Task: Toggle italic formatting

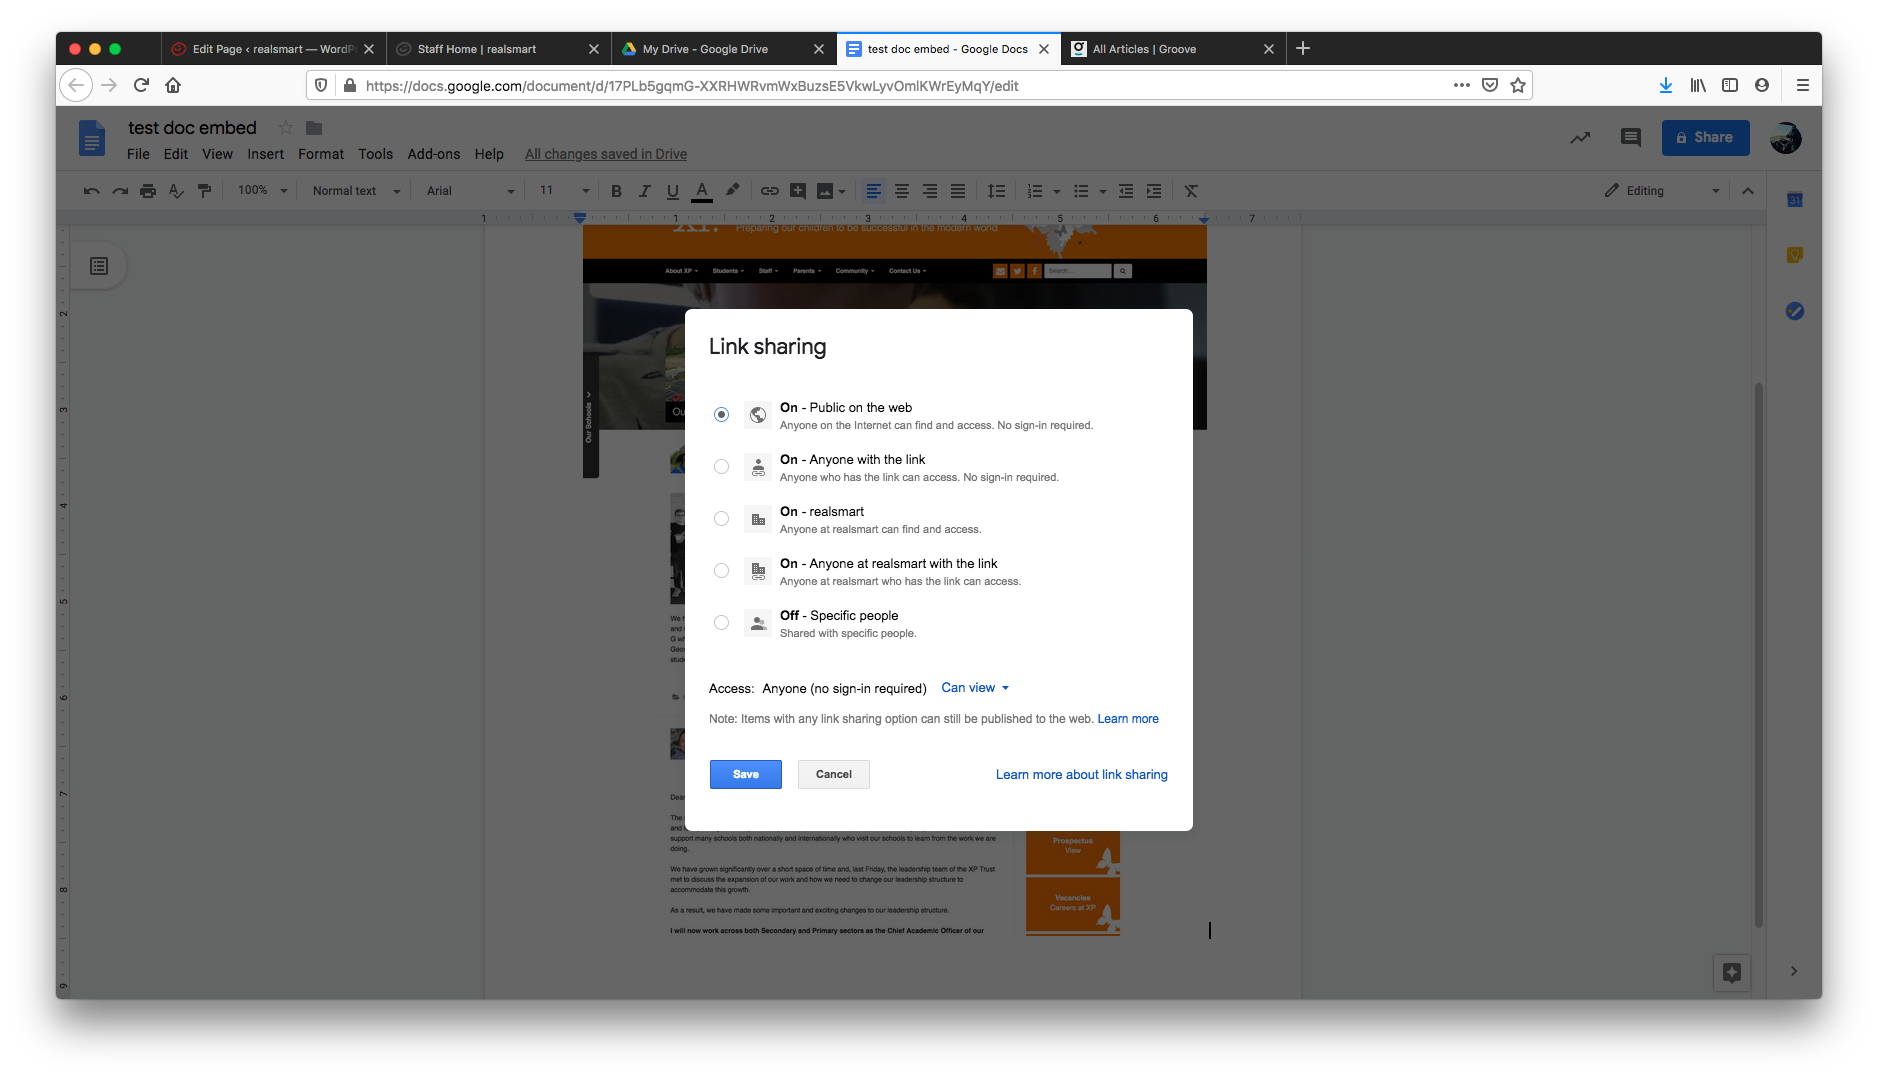Action: tap(644, 191)
